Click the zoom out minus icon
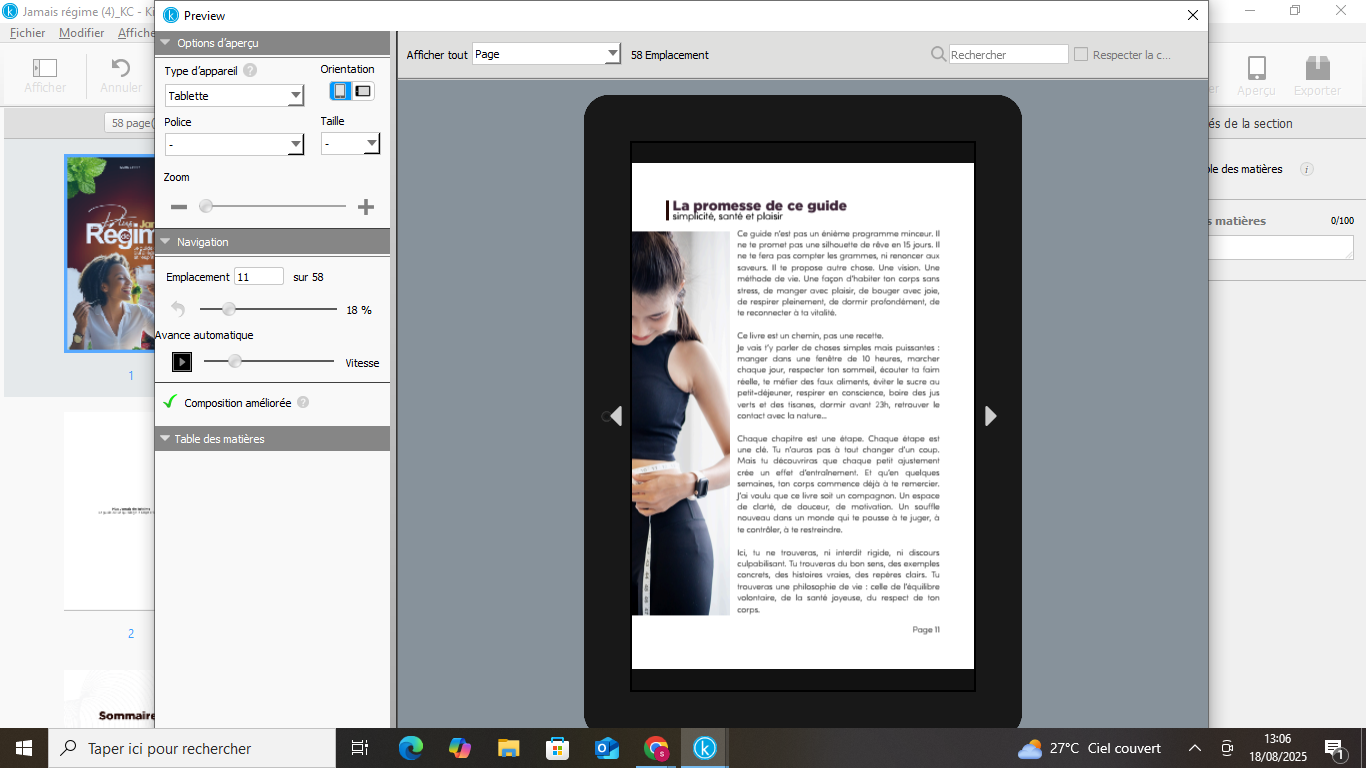The height and width of the screenshot is (768, 1366). coord(179,207)
